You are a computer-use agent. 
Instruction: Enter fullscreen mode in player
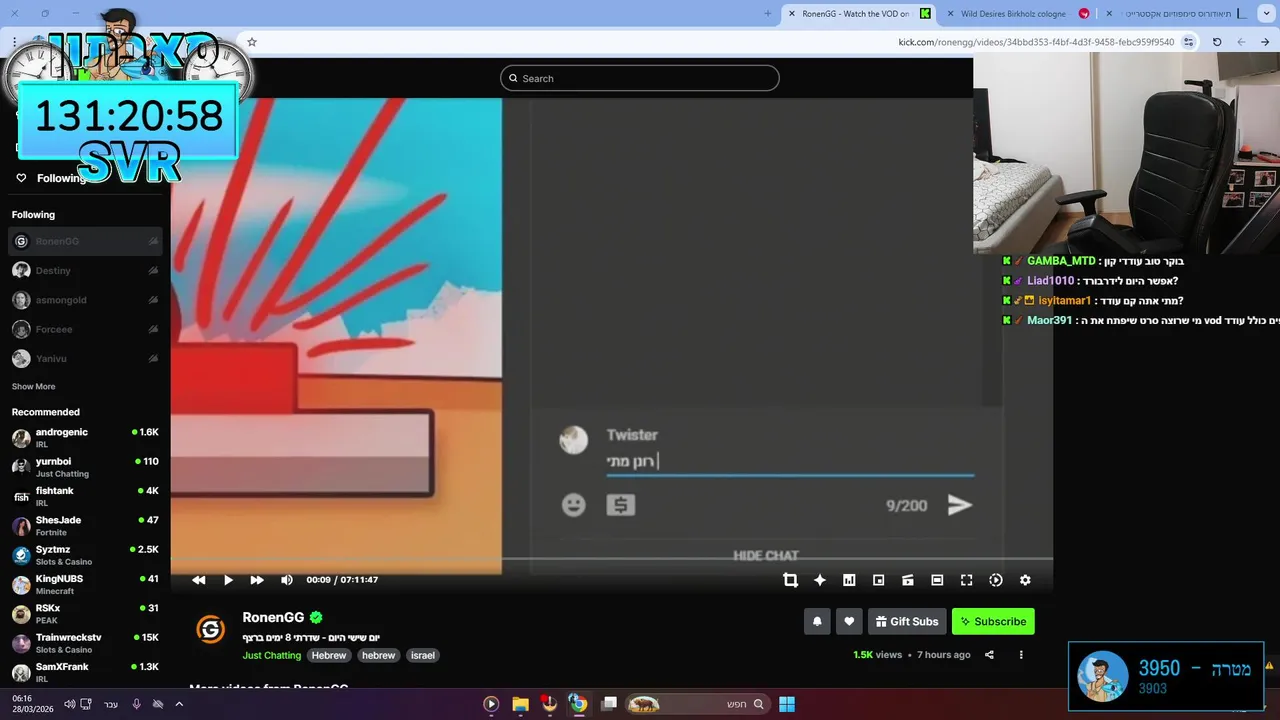966,580
